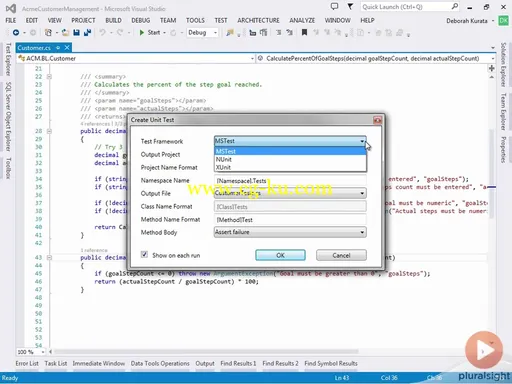Click the New Project toolbar icon
The width and height of the screenshot is (512, 384).
click(48, 33)
